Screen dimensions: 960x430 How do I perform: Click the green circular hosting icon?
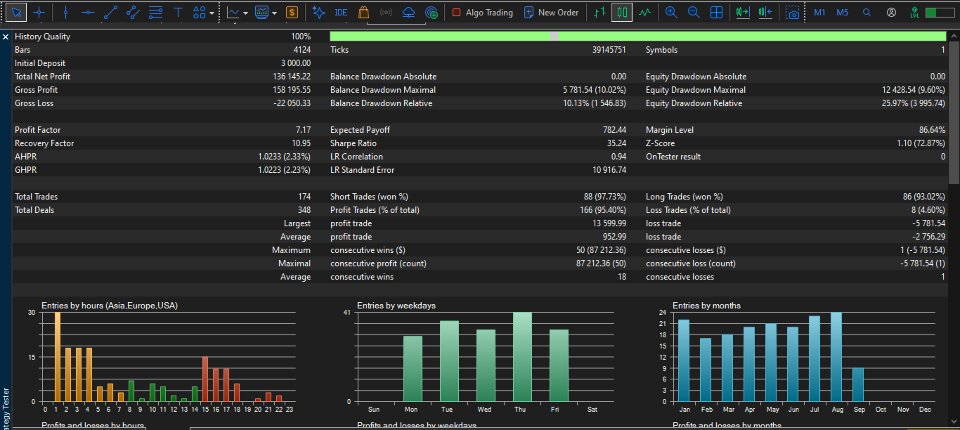pos(431,13)
